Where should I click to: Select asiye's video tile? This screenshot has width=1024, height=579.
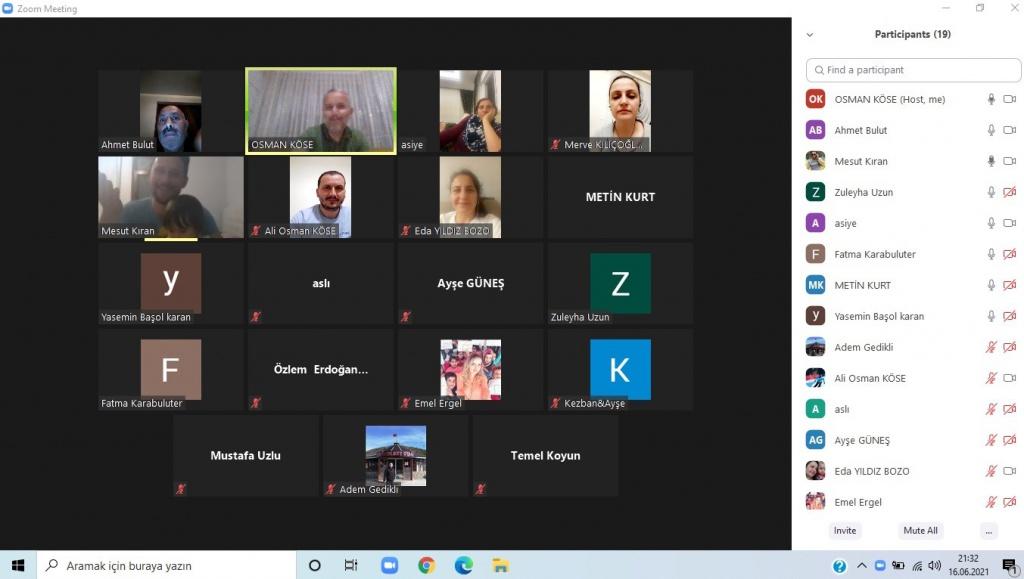[x=470, y=111]
